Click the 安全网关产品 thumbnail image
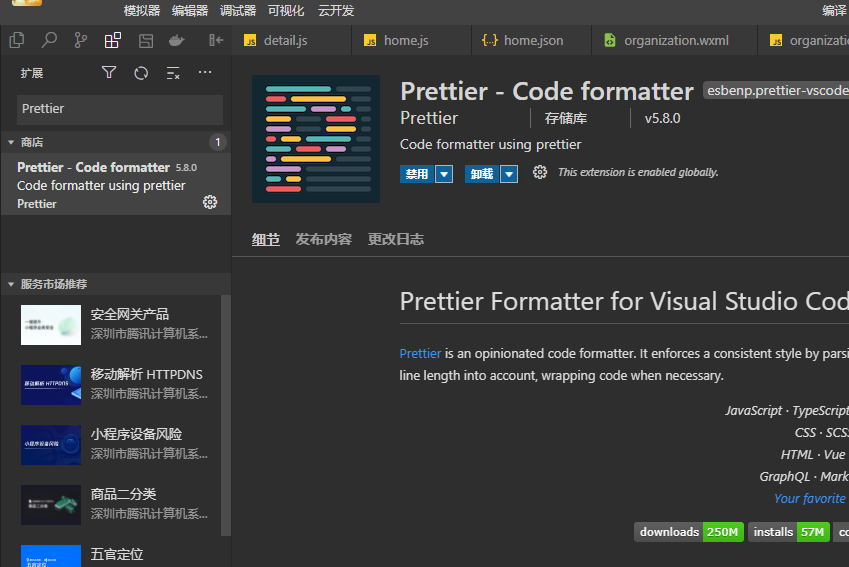849x567 pixels. pyautogui.click(x=51, y=325)
